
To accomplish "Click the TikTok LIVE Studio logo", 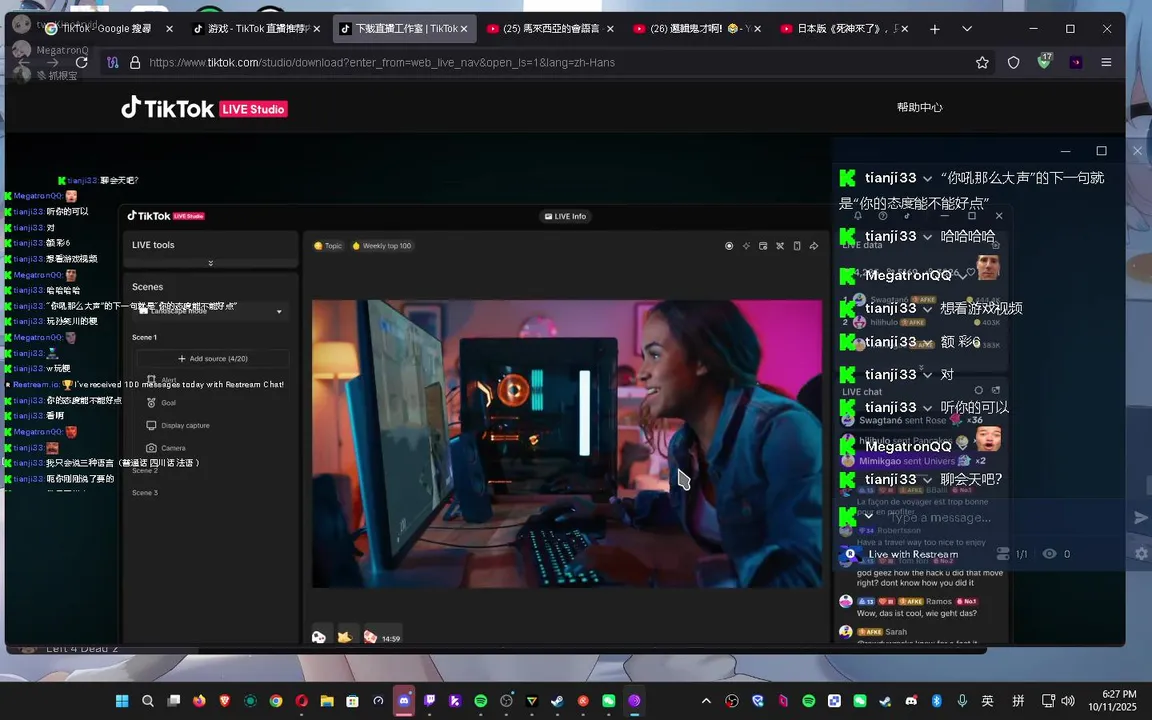I will tap(204, 108).
